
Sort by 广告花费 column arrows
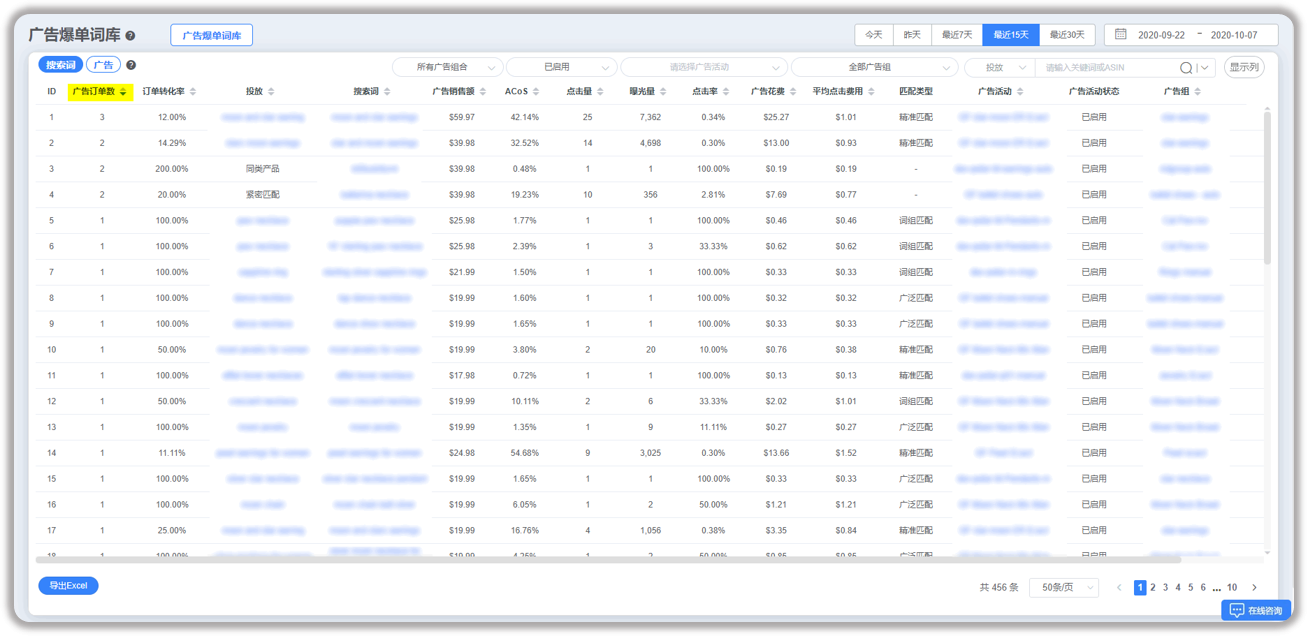point(793,92)
